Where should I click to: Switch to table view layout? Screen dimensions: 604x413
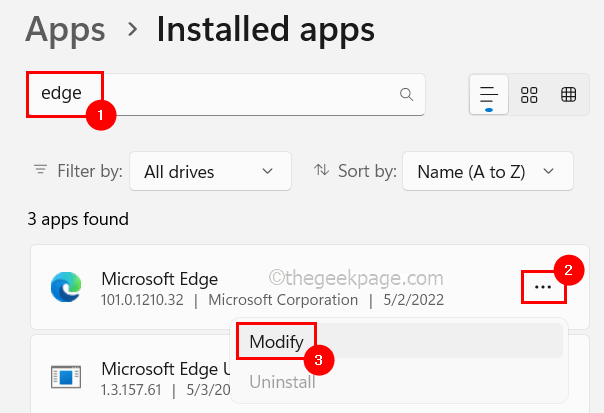(568, 94)
